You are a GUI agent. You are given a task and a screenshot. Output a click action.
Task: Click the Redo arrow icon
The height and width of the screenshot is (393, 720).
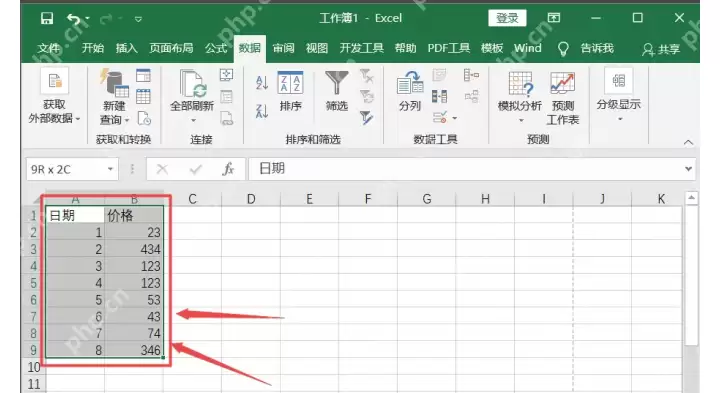(106, 19)
